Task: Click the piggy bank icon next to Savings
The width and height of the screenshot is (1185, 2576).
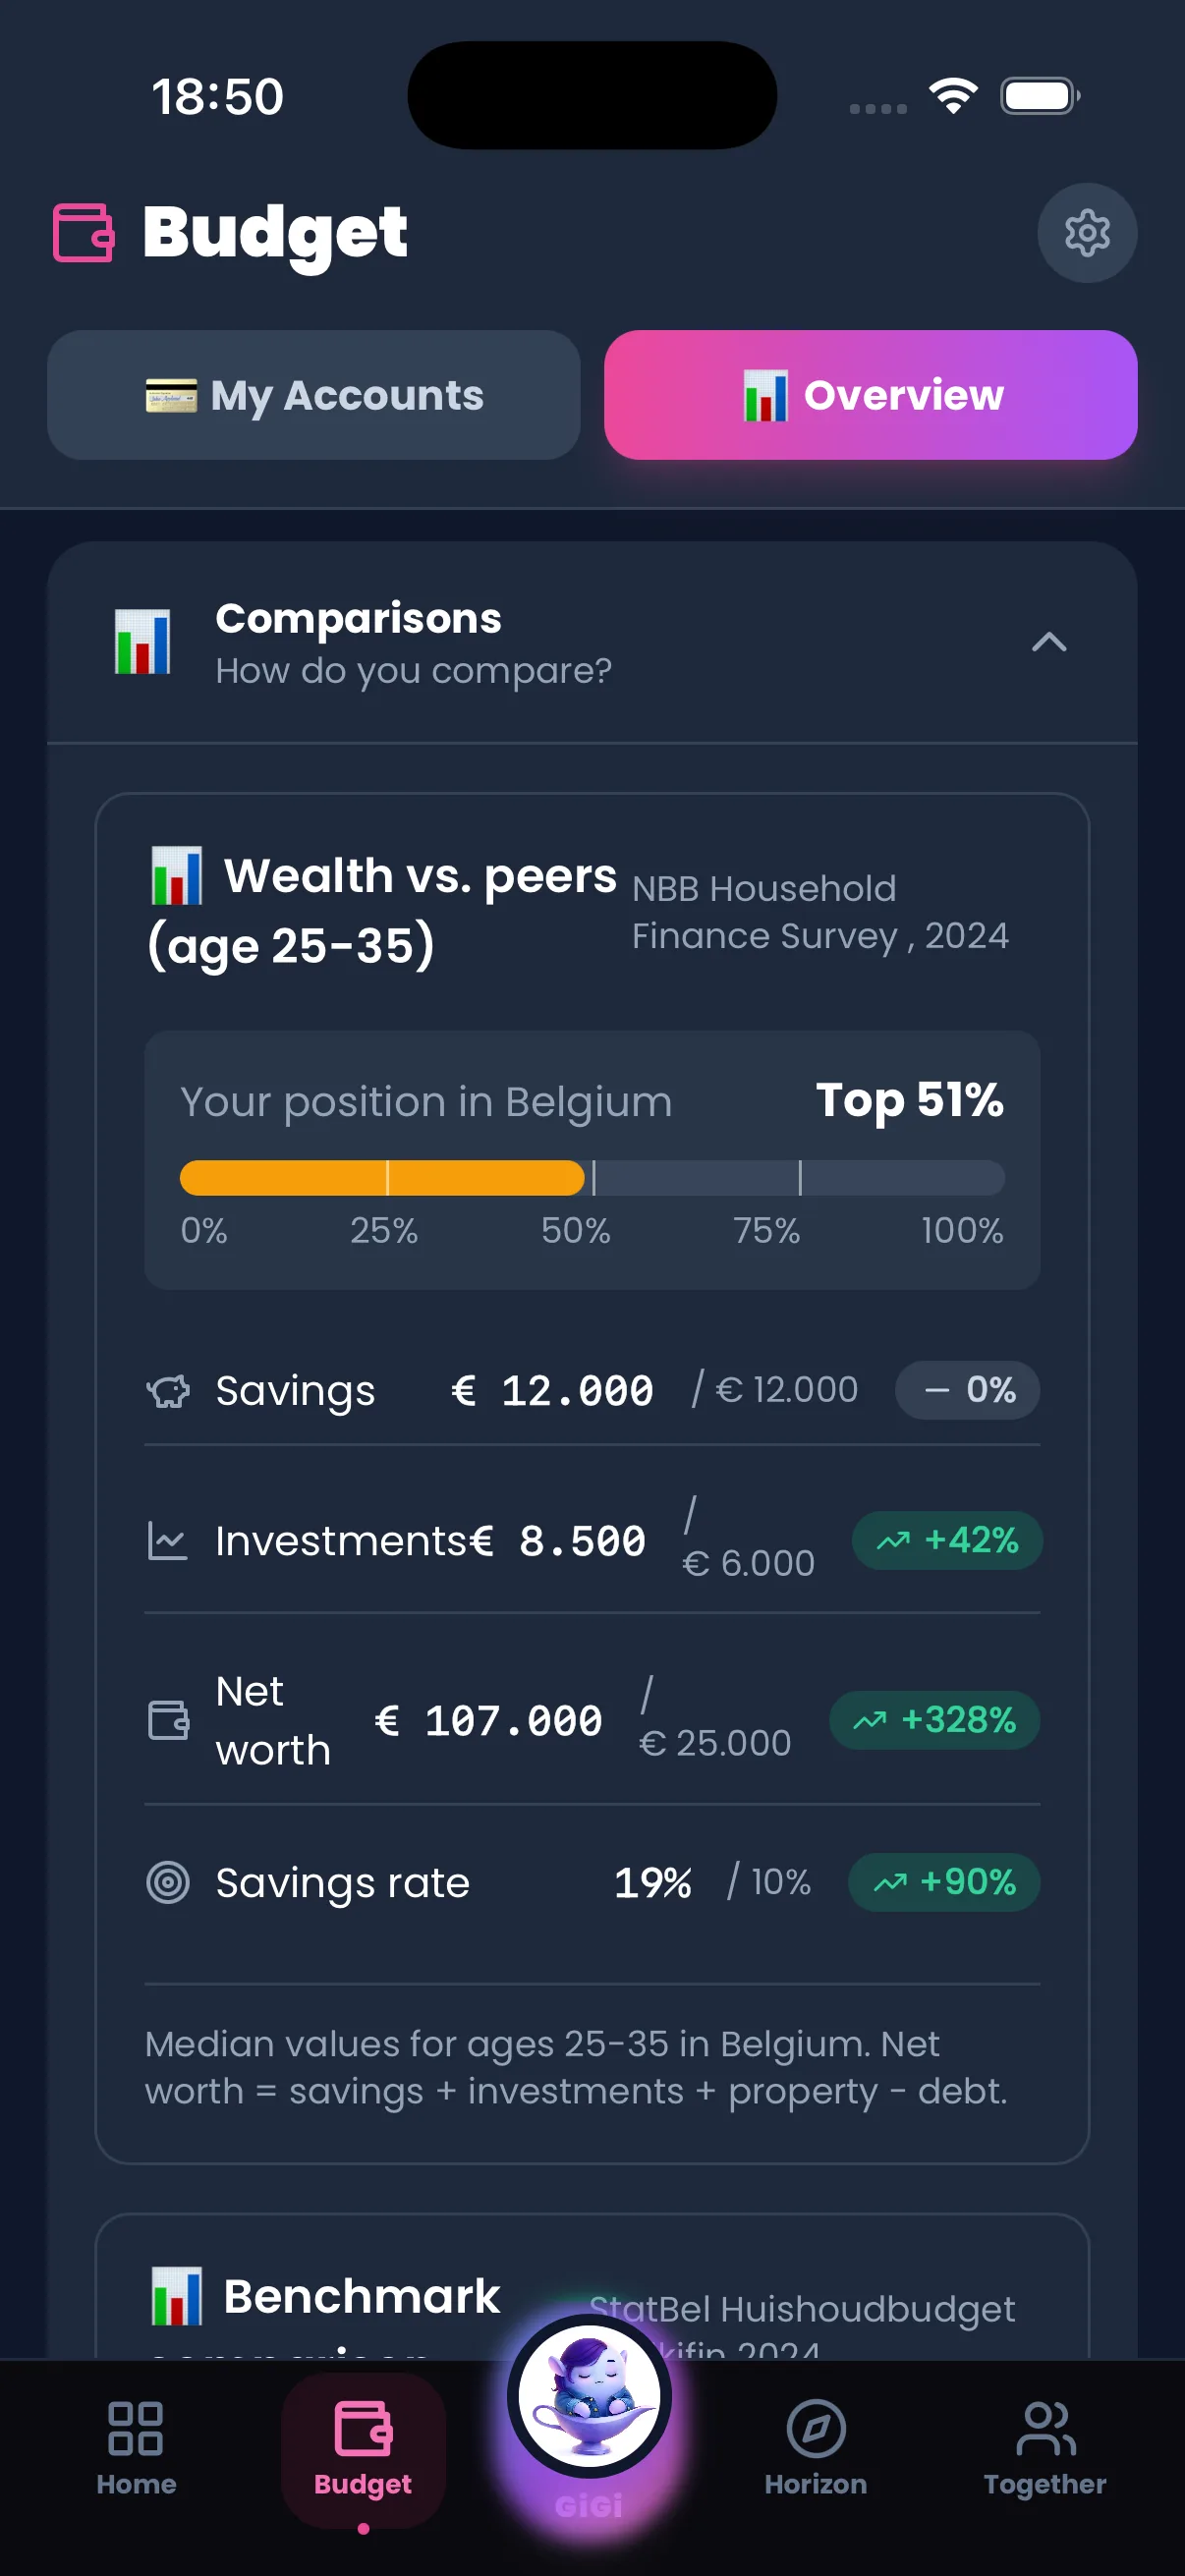Action: tap(169, 1390)
